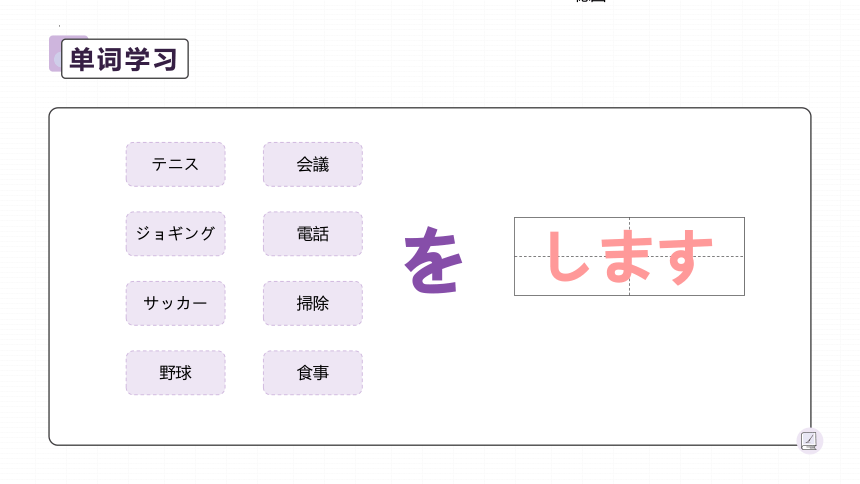
Task: Click the final pink す character
Action: click(x=686, y=257)
